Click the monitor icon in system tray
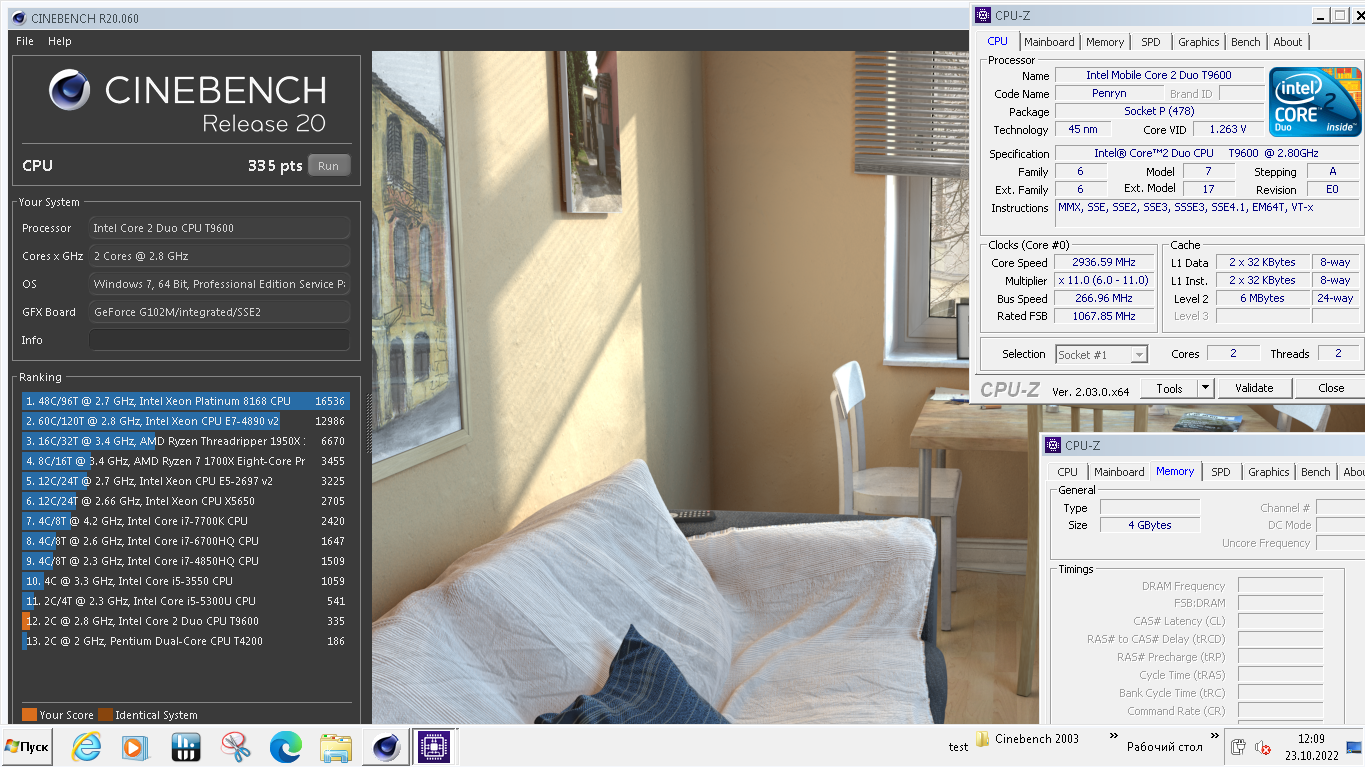Viewport: 1365px width, 767px height. tap(1353, 747)
